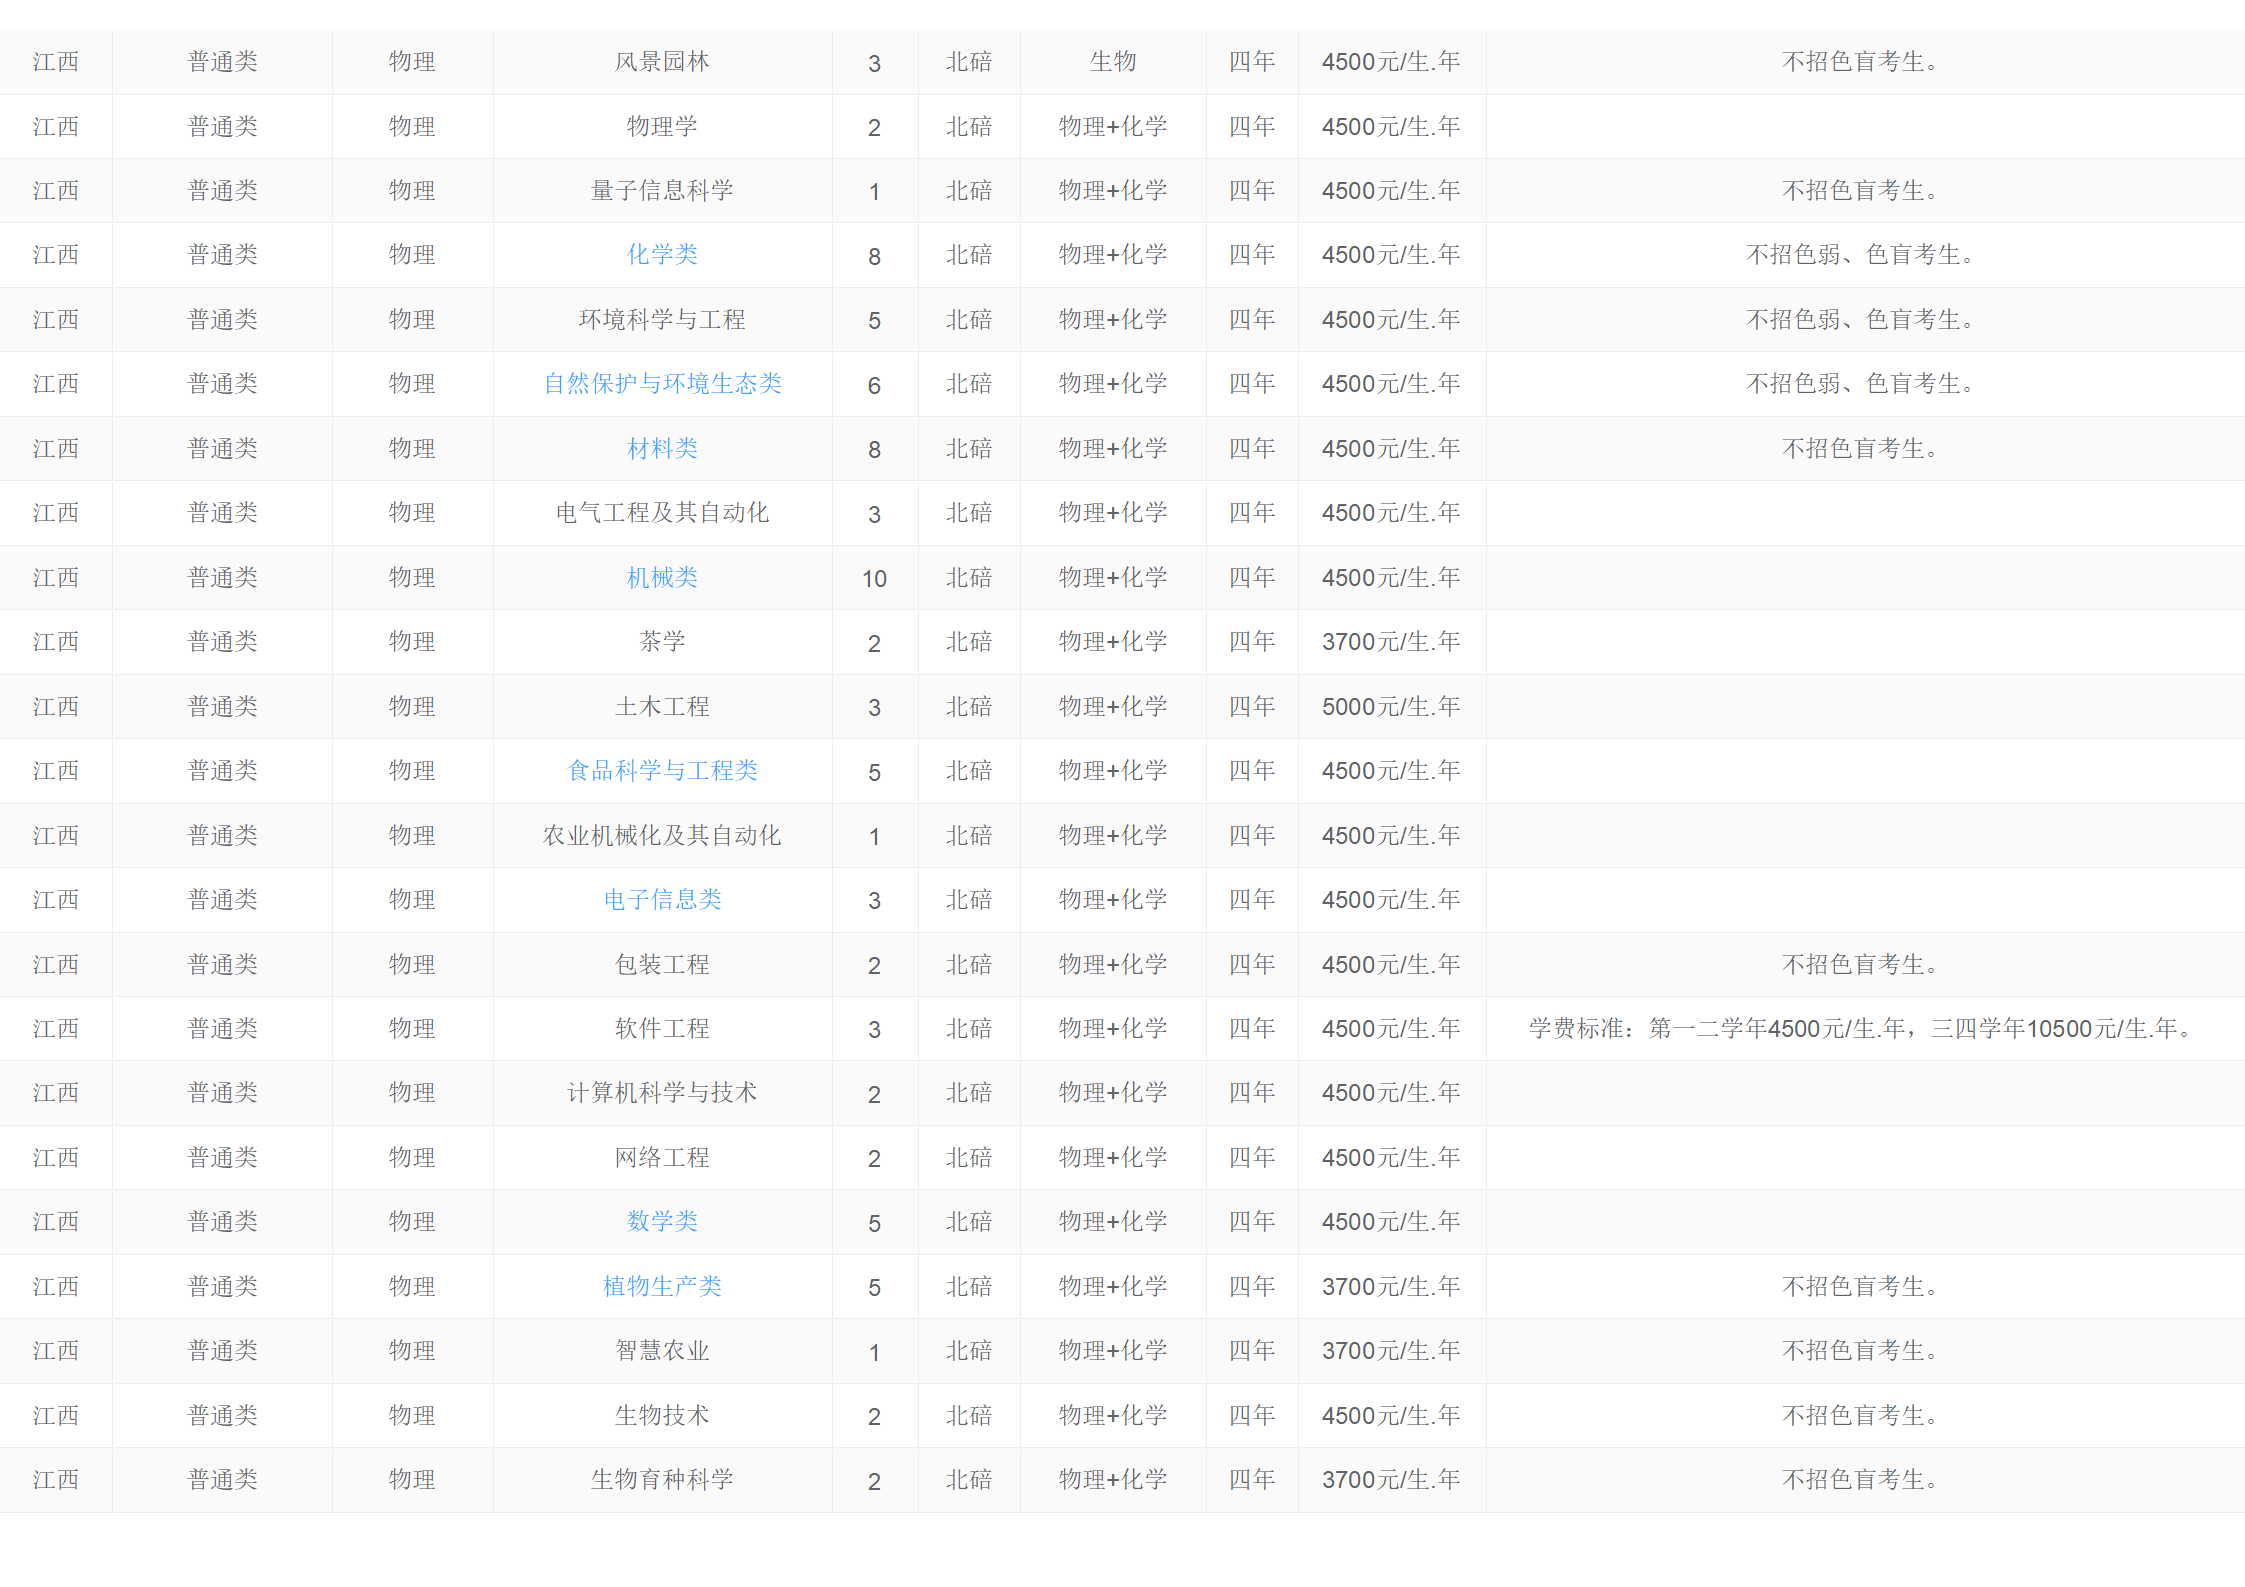
Task: Click the 材料类 major link
Action: 662,449
